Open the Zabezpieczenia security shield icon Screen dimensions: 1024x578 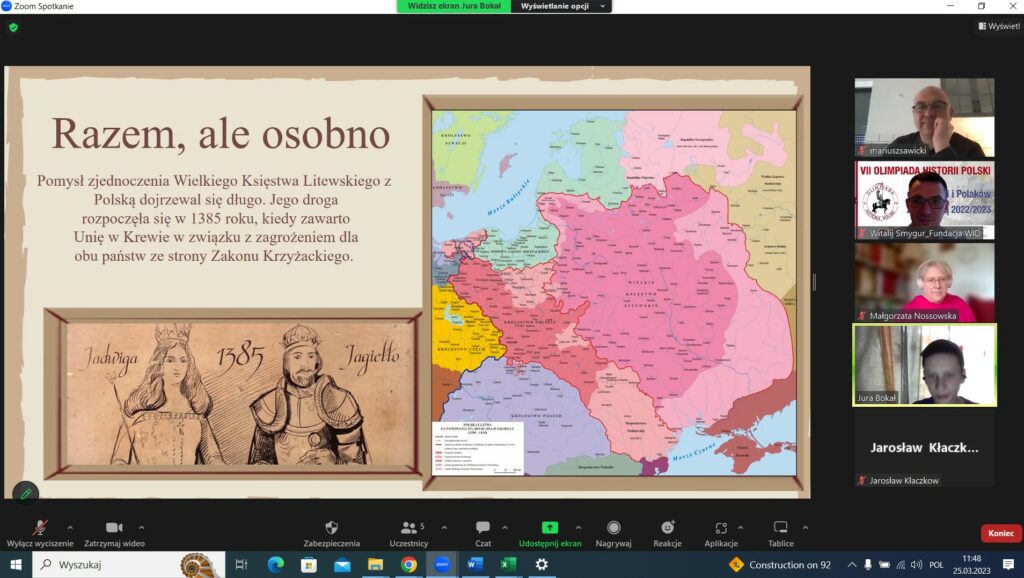click(332, 528)
